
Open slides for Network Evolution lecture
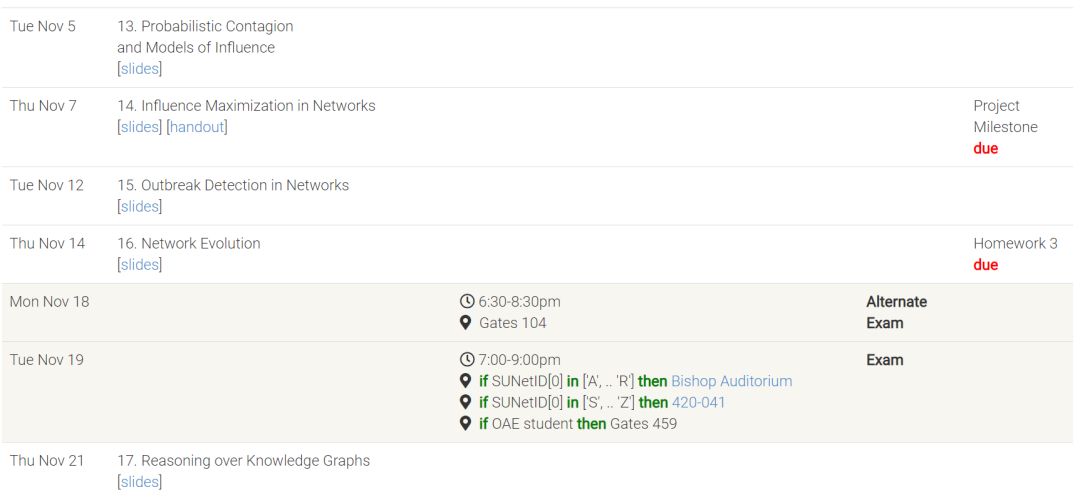pyautogui.click(x=139, y=265)
